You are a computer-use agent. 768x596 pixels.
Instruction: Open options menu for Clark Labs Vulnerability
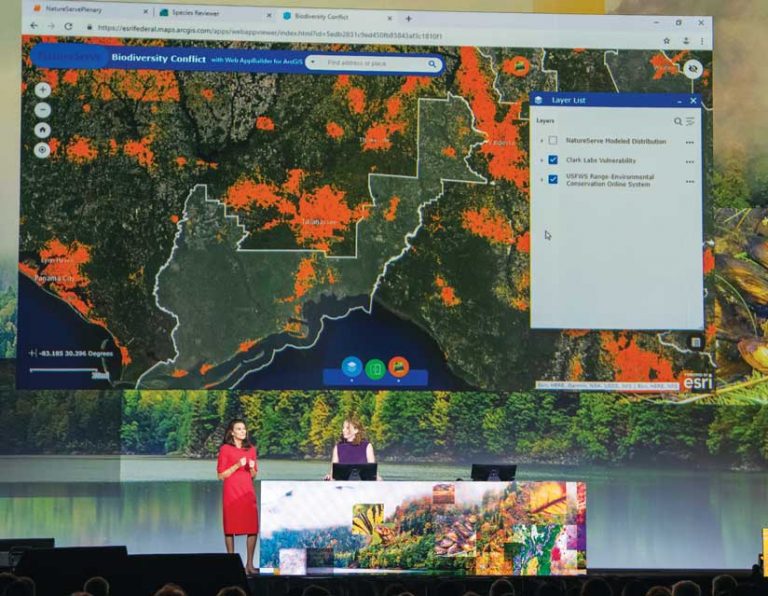(690, 162)
